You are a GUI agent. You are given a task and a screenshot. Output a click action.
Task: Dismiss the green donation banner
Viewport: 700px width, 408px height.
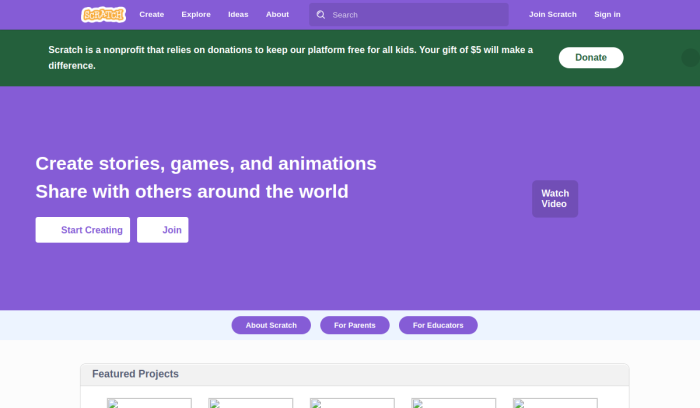pyautogui.click(x=689, y=57)
